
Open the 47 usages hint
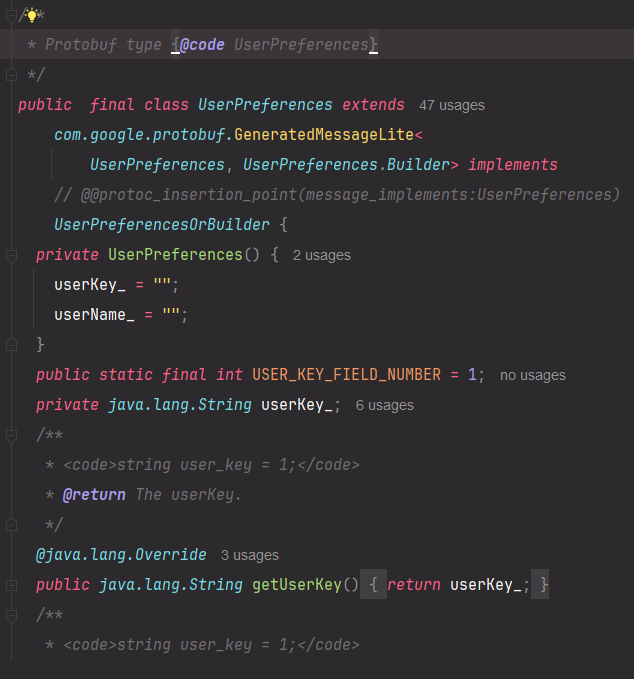452,105
